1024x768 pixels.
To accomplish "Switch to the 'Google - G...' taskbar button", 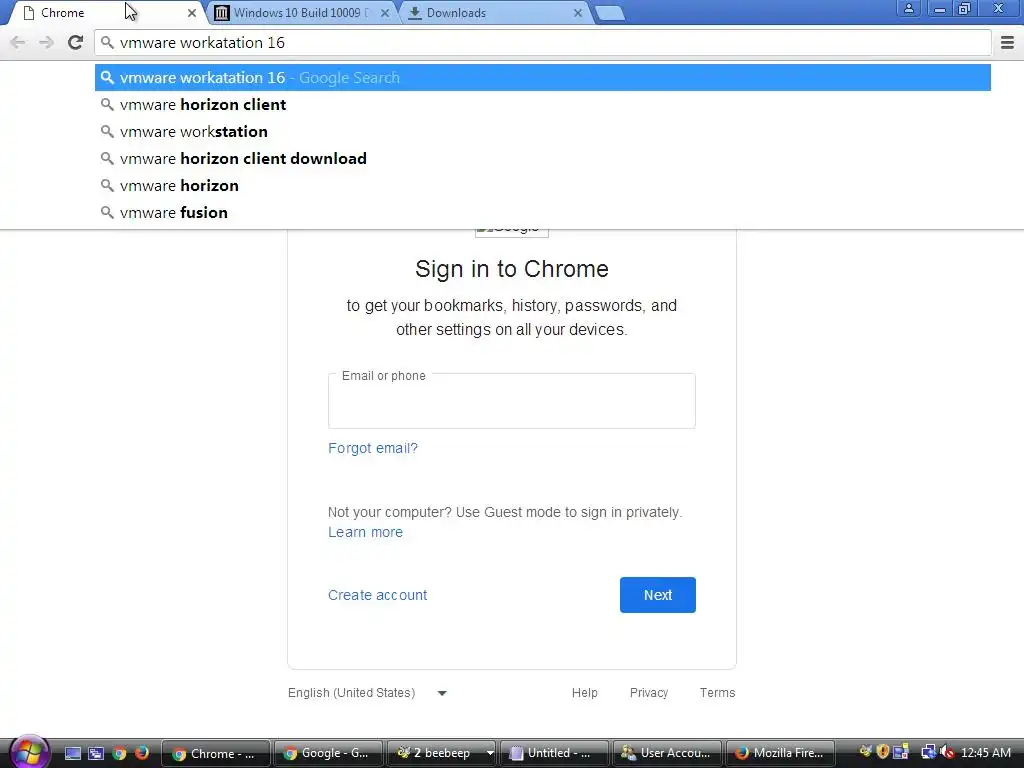I will point(328,753).
